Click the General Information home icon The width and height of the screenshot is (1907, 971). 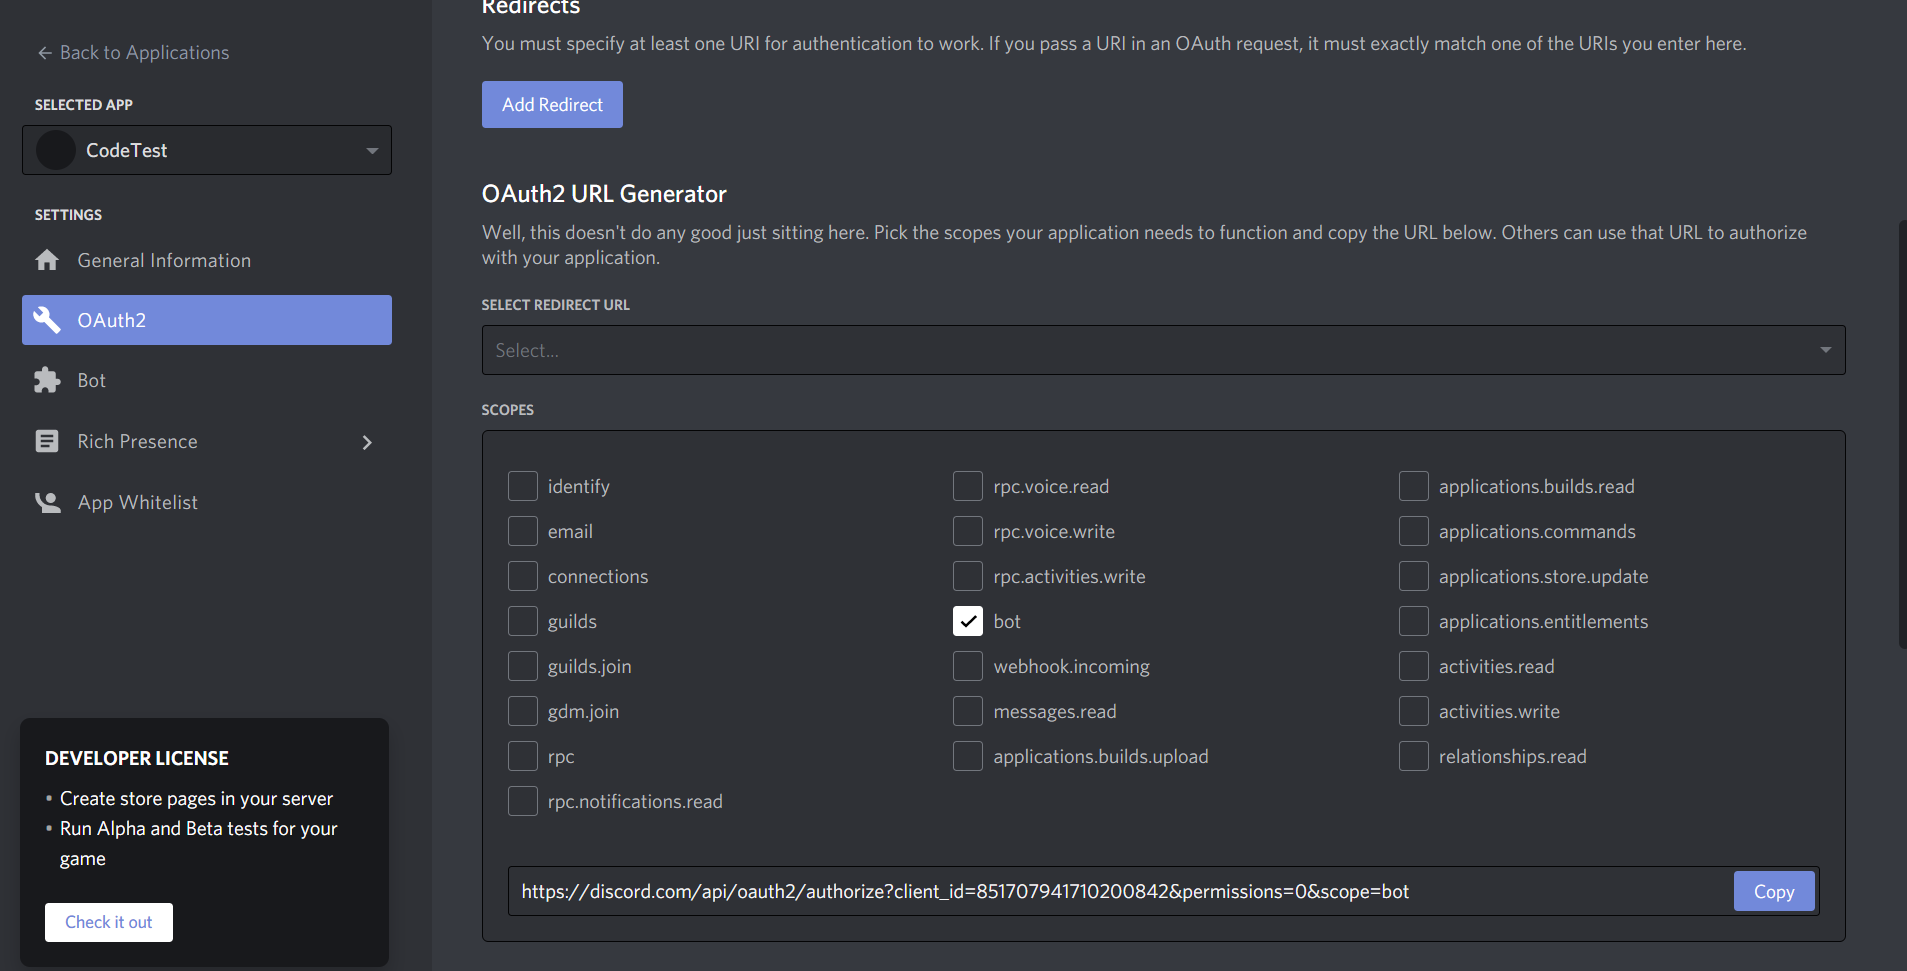point(47,260)
